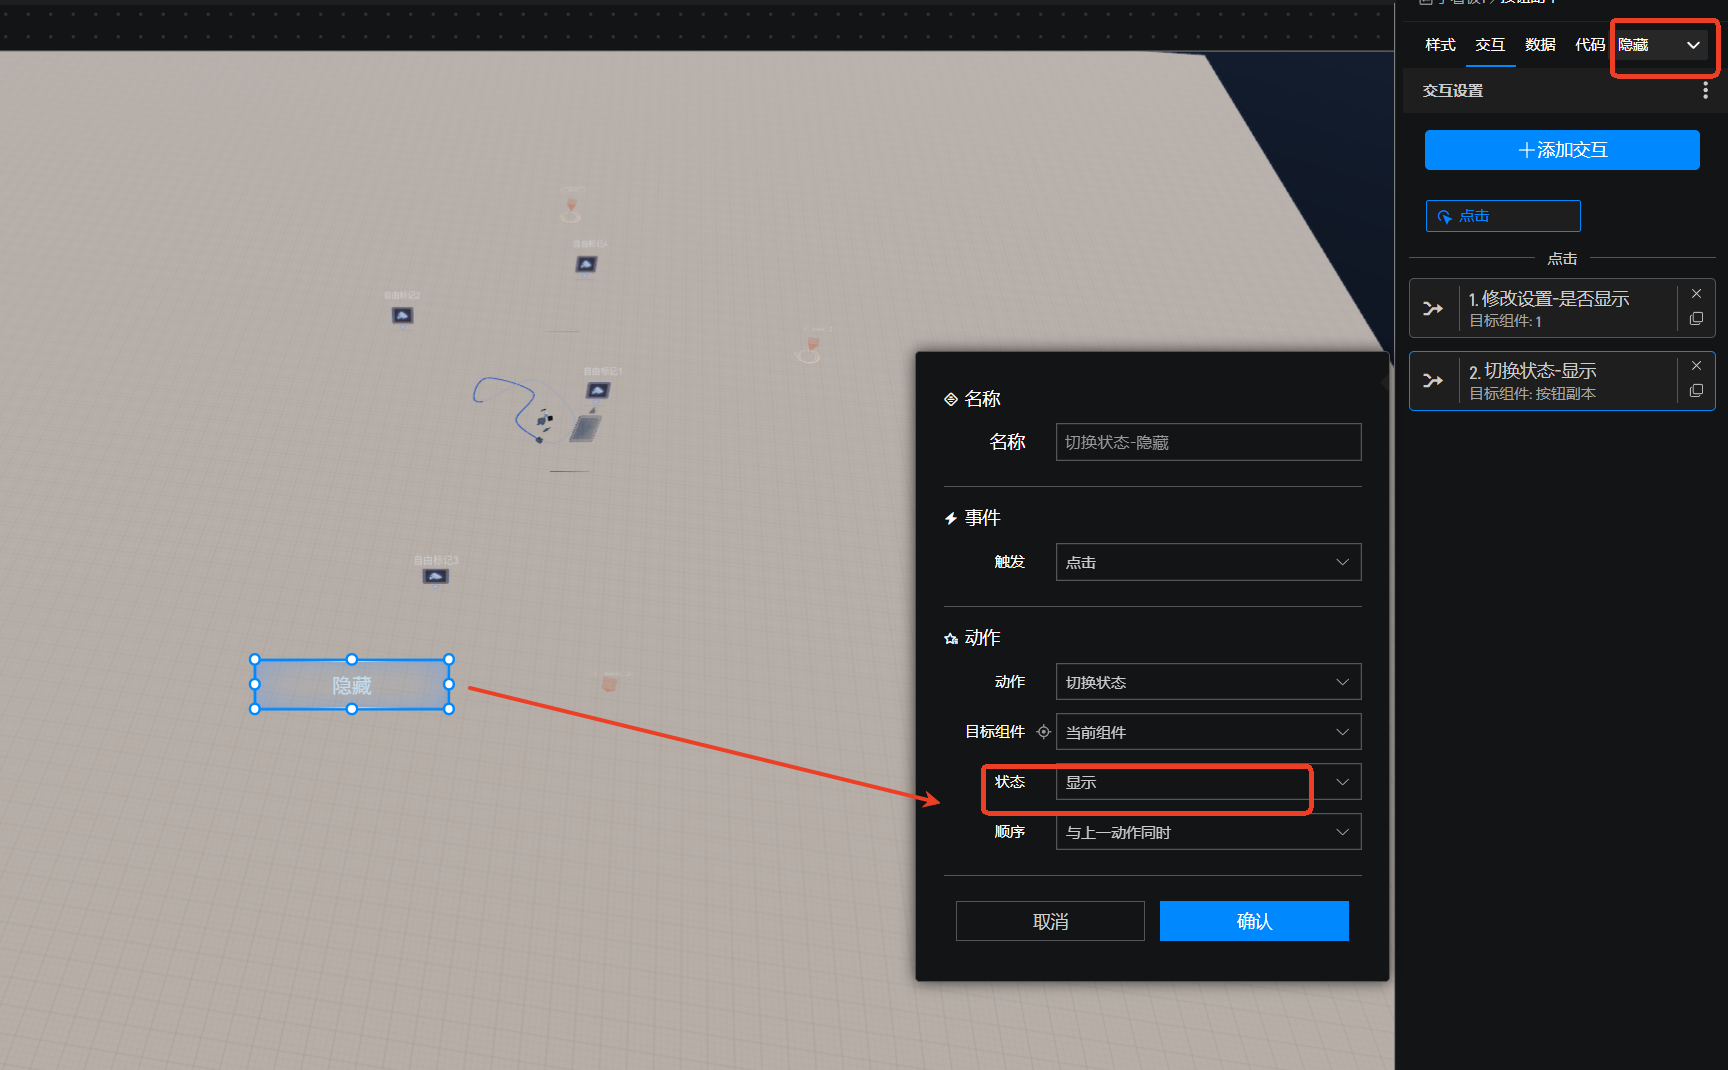Click the 添加交互 button

coord(1561,150)
